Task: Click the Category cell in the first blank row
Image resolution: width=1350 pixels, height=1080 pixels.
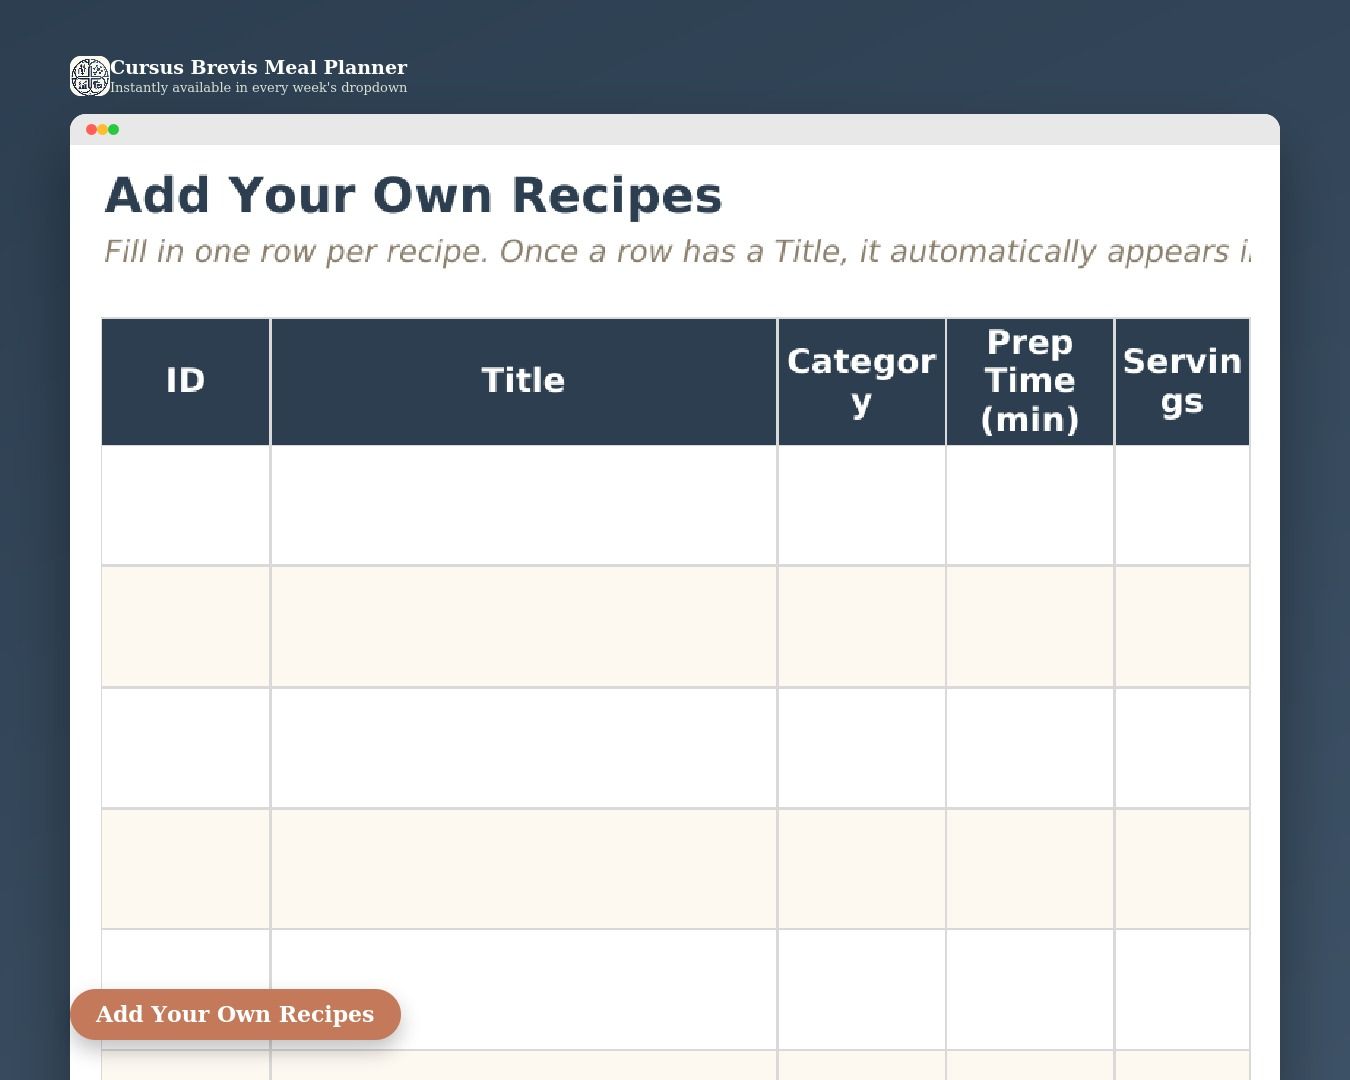Action: tap(862, 505)
